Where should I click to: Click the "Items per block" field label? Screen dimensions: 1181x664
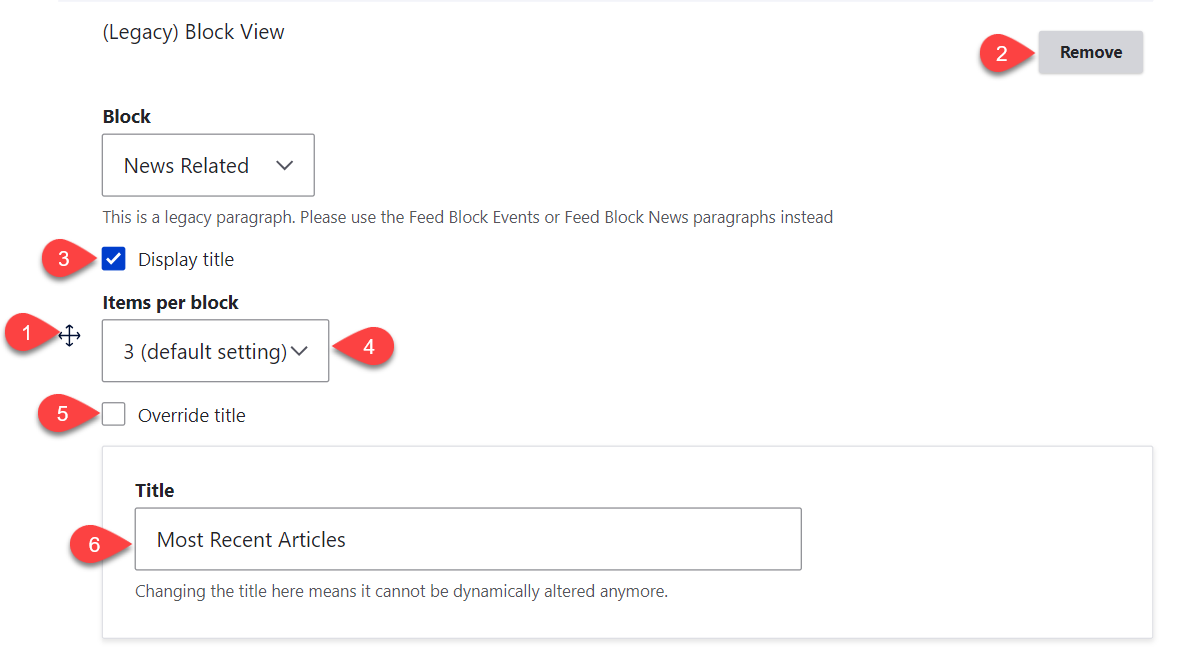coord(170,302)
